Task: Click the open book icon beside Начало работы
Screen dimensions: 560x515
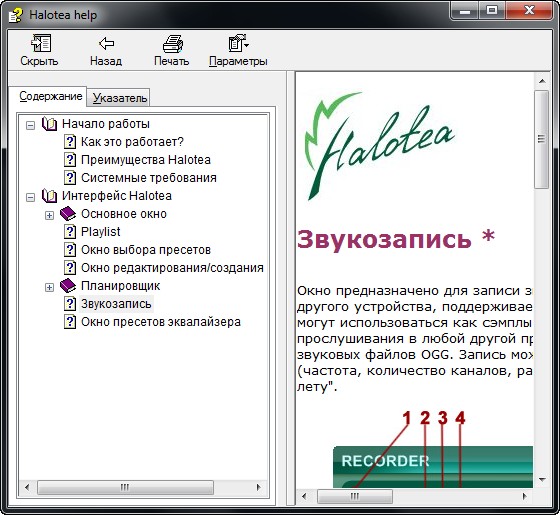Action: pyautogui.click(x=49, y=124)
